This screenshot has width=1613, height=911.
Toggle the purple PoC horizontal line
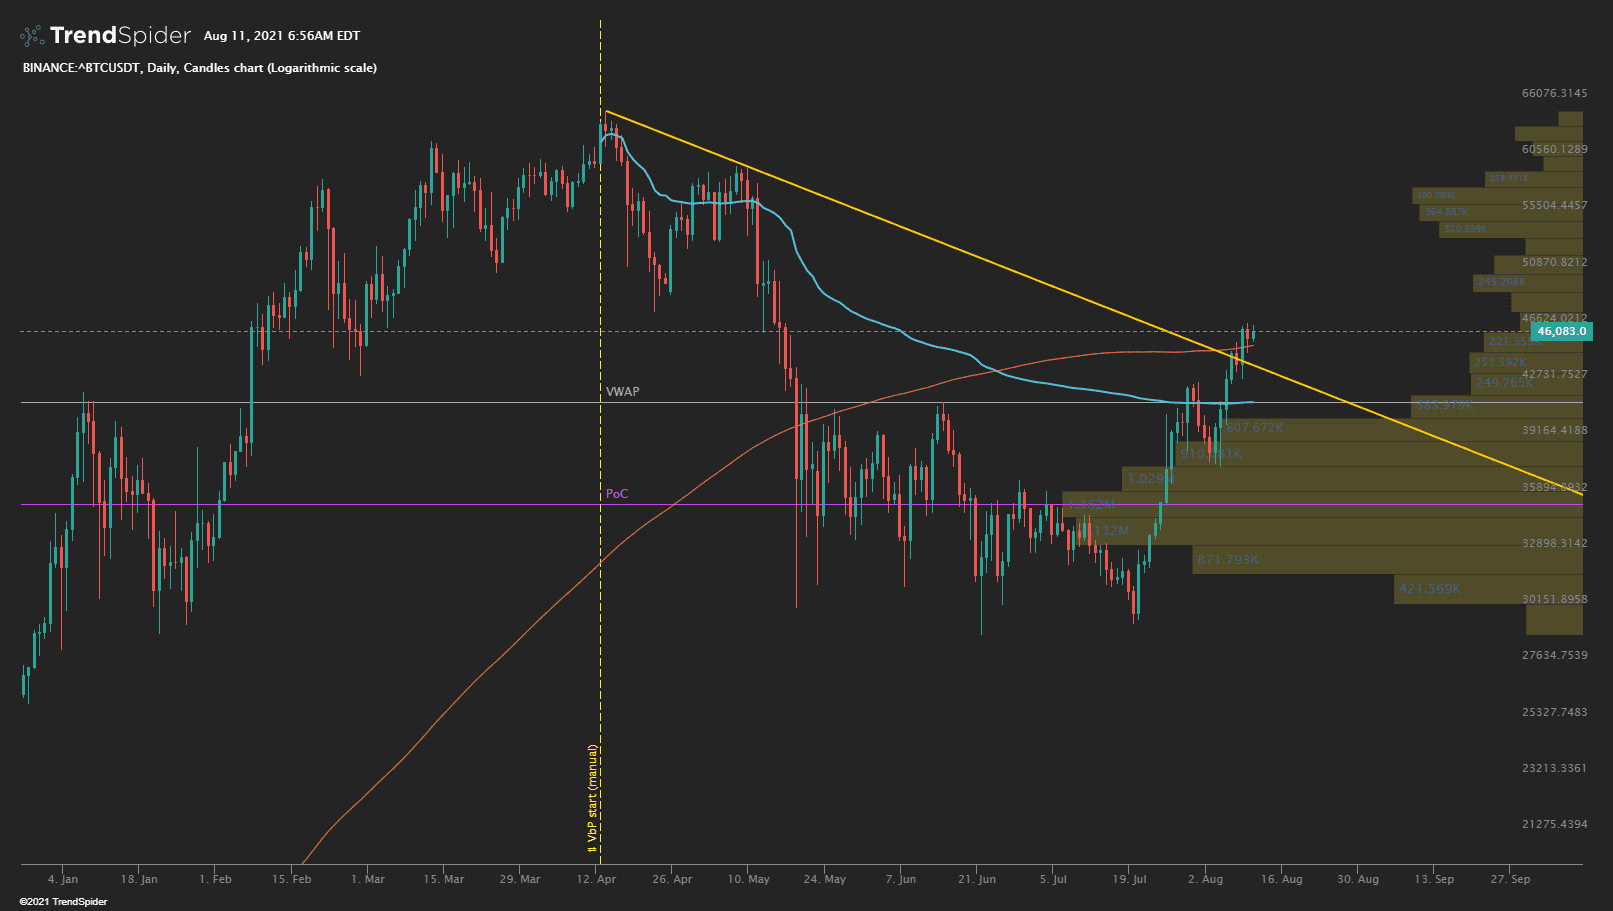(400, 504)
